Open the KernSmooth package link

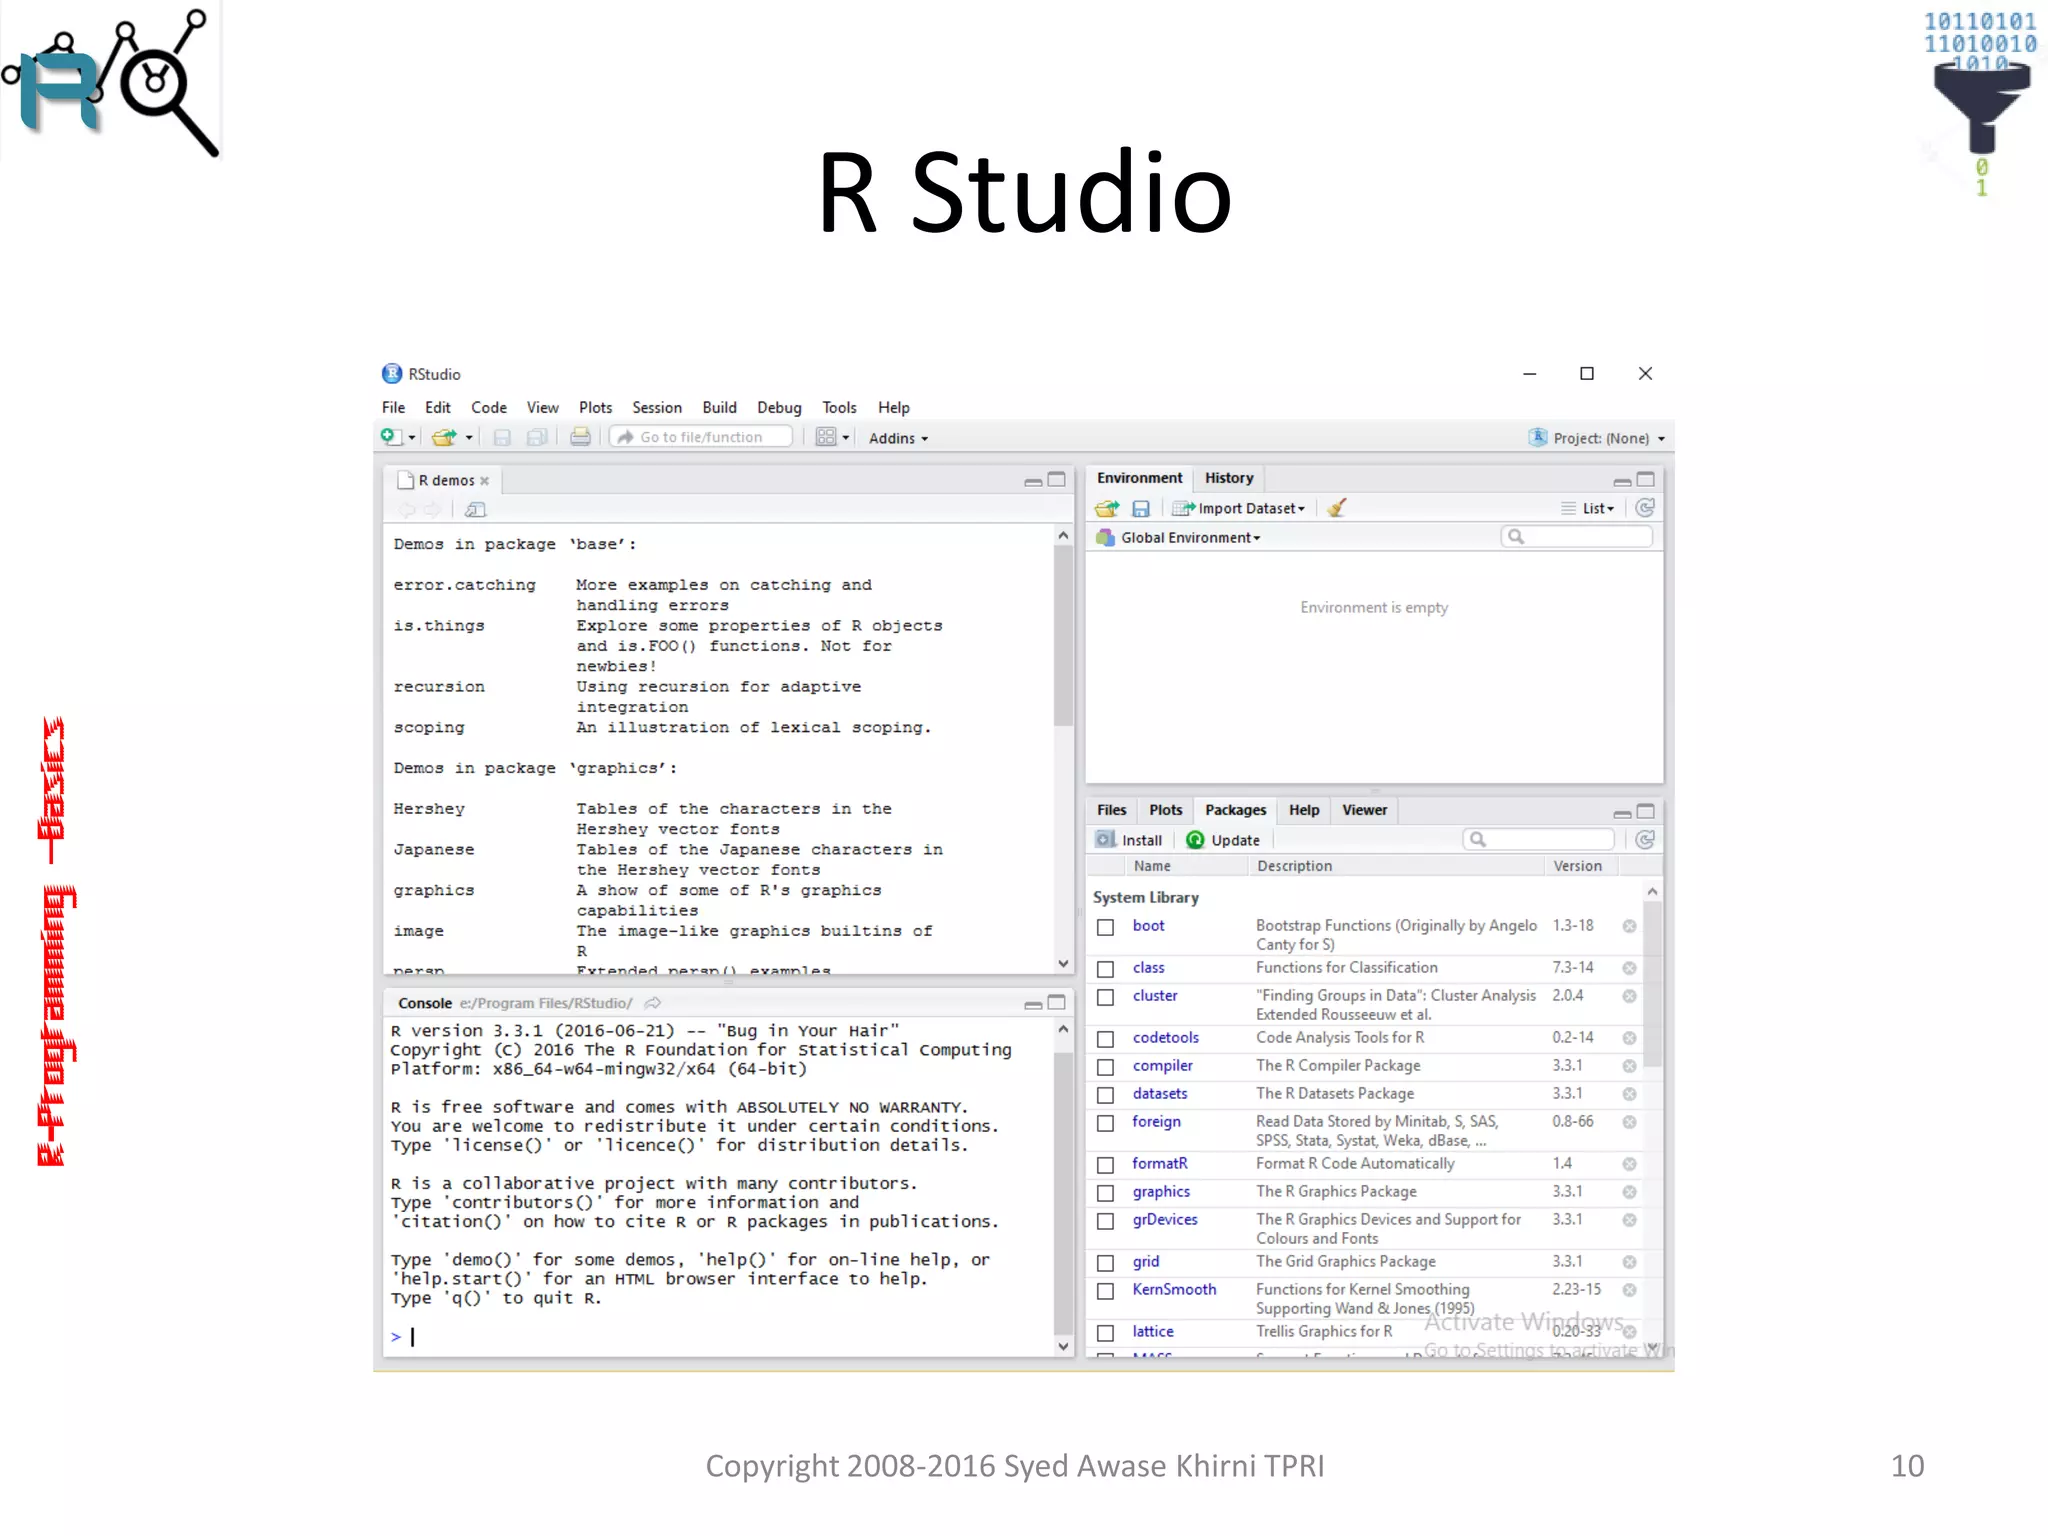point(1174,1290)
